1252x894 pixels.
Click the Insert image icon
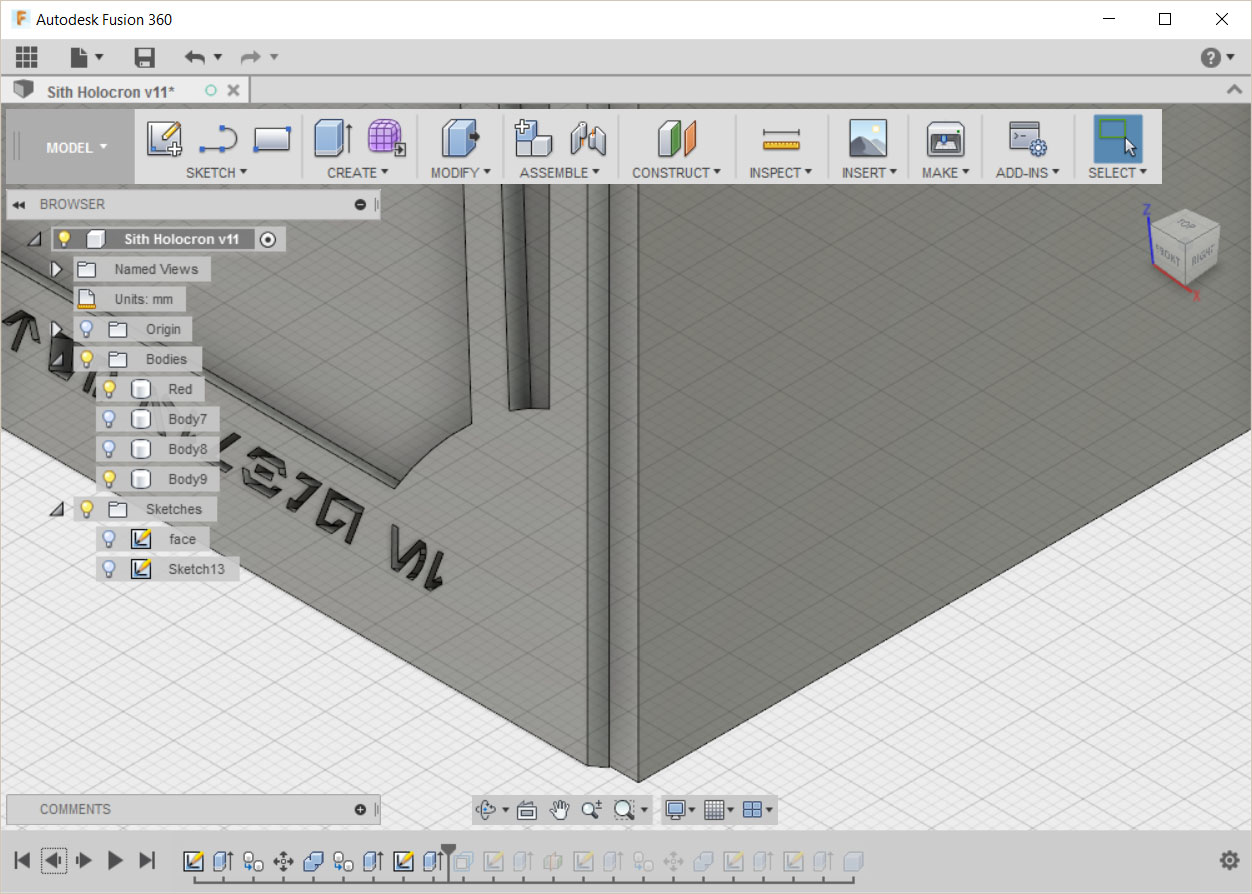[x=867, y=138]
